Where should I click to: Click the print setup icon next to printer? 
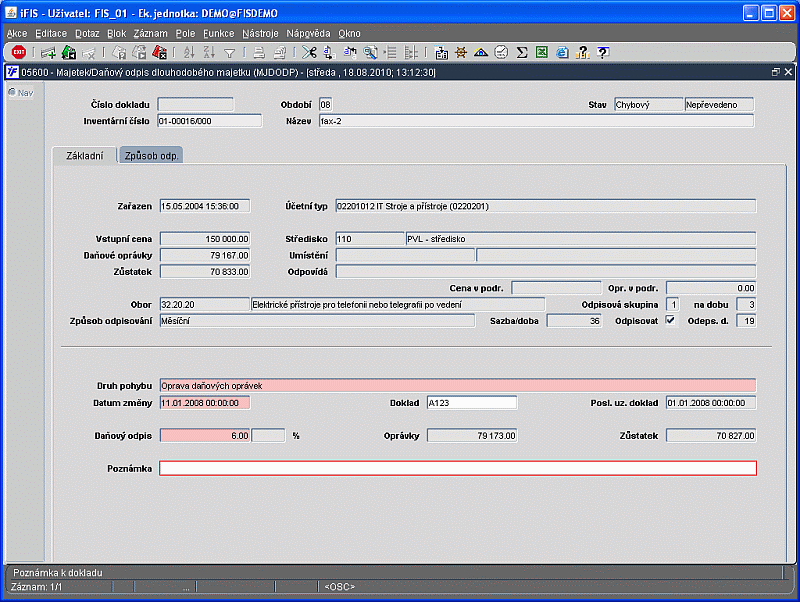click(280, 52)
